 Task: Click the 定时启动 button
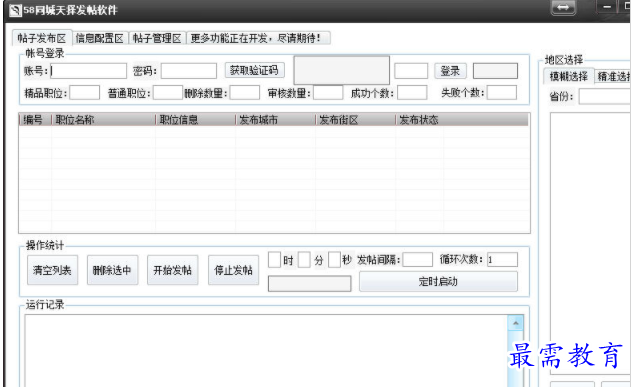click(438, 282)
